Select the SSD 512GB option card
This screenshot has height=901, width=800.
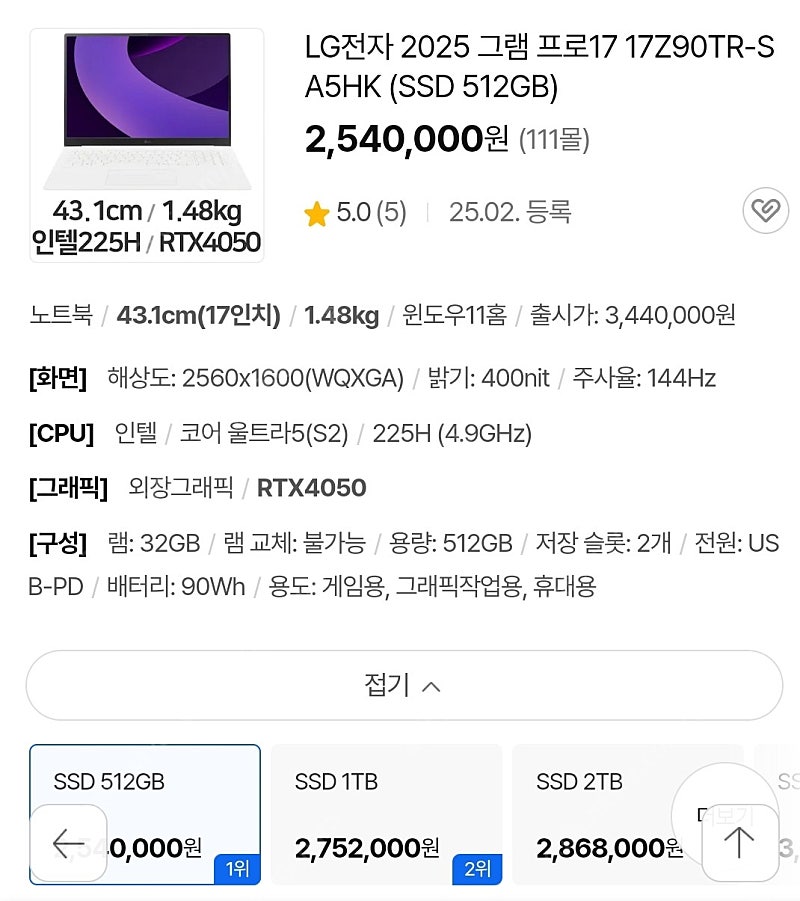point(145,814)
